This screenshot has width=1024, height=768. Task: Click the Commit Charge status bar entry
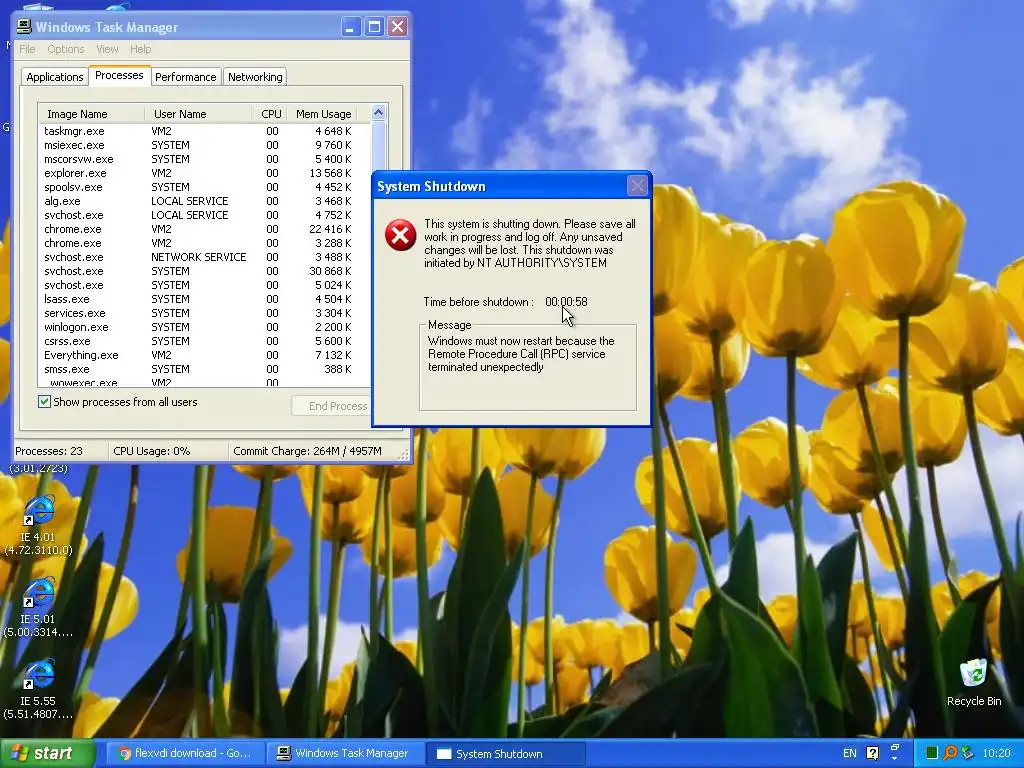pos(313,451)
